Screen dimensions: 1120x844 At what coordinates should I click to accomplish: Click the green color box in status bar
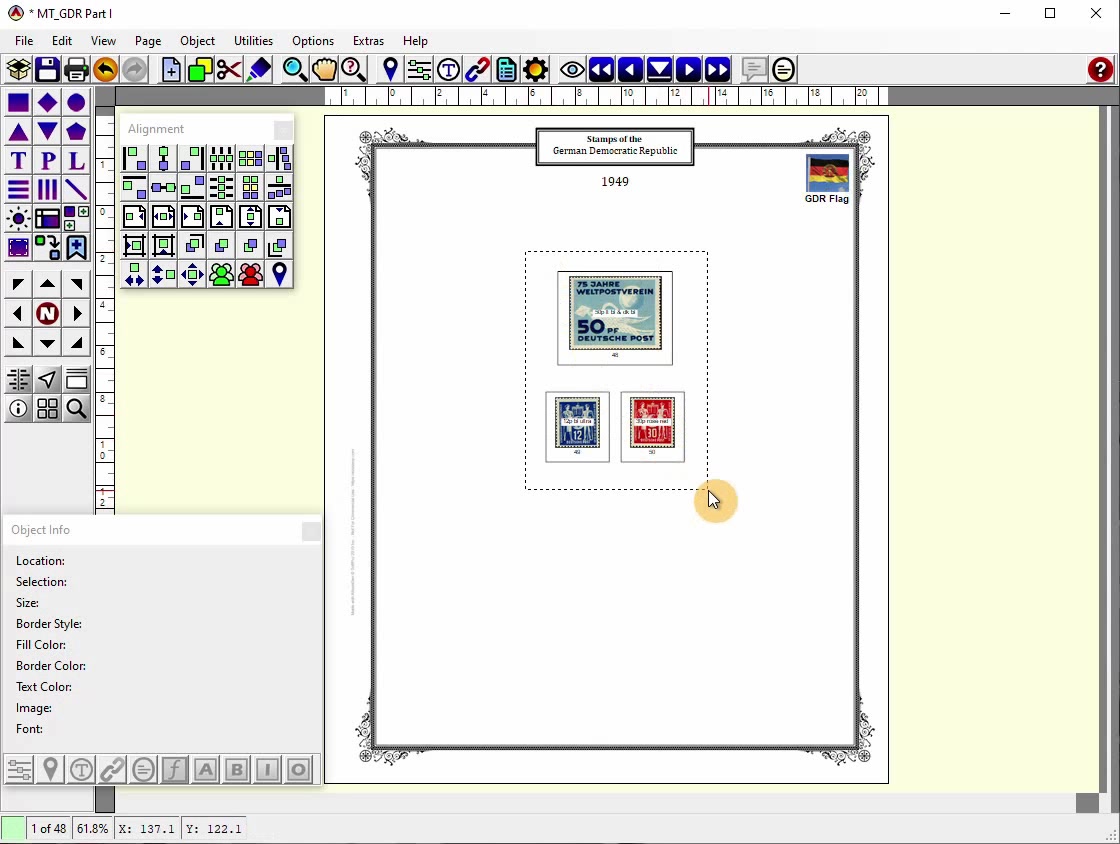pyautogui.click(x=12, y=829)
